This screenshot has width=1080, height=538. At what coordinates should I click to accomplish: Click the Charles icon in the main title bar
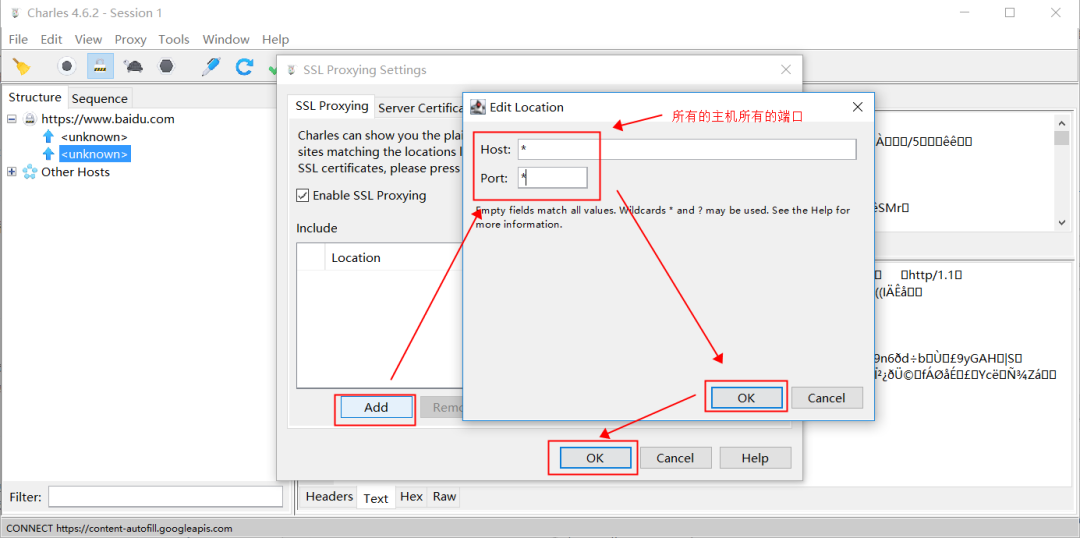(15, 13)
